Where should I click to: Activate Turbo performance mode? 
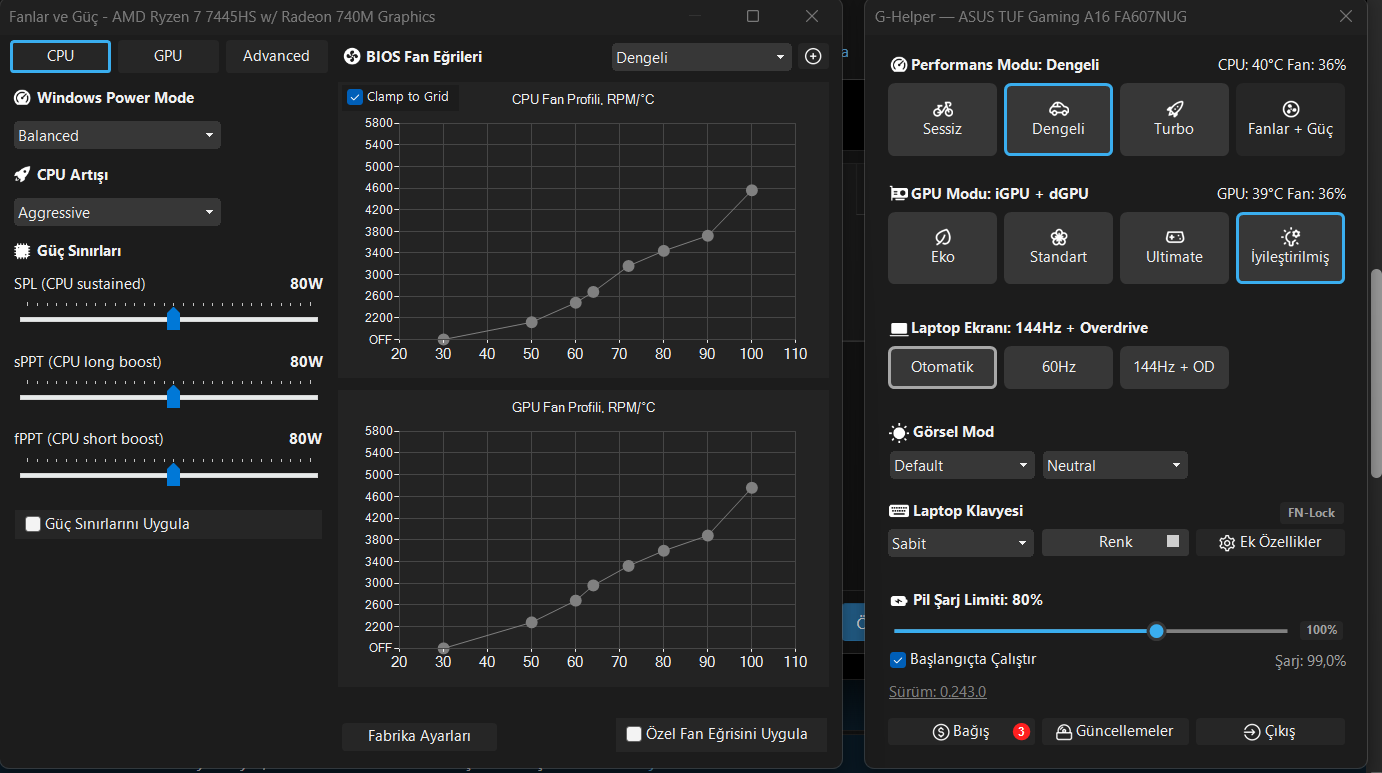pos(1174,119)
